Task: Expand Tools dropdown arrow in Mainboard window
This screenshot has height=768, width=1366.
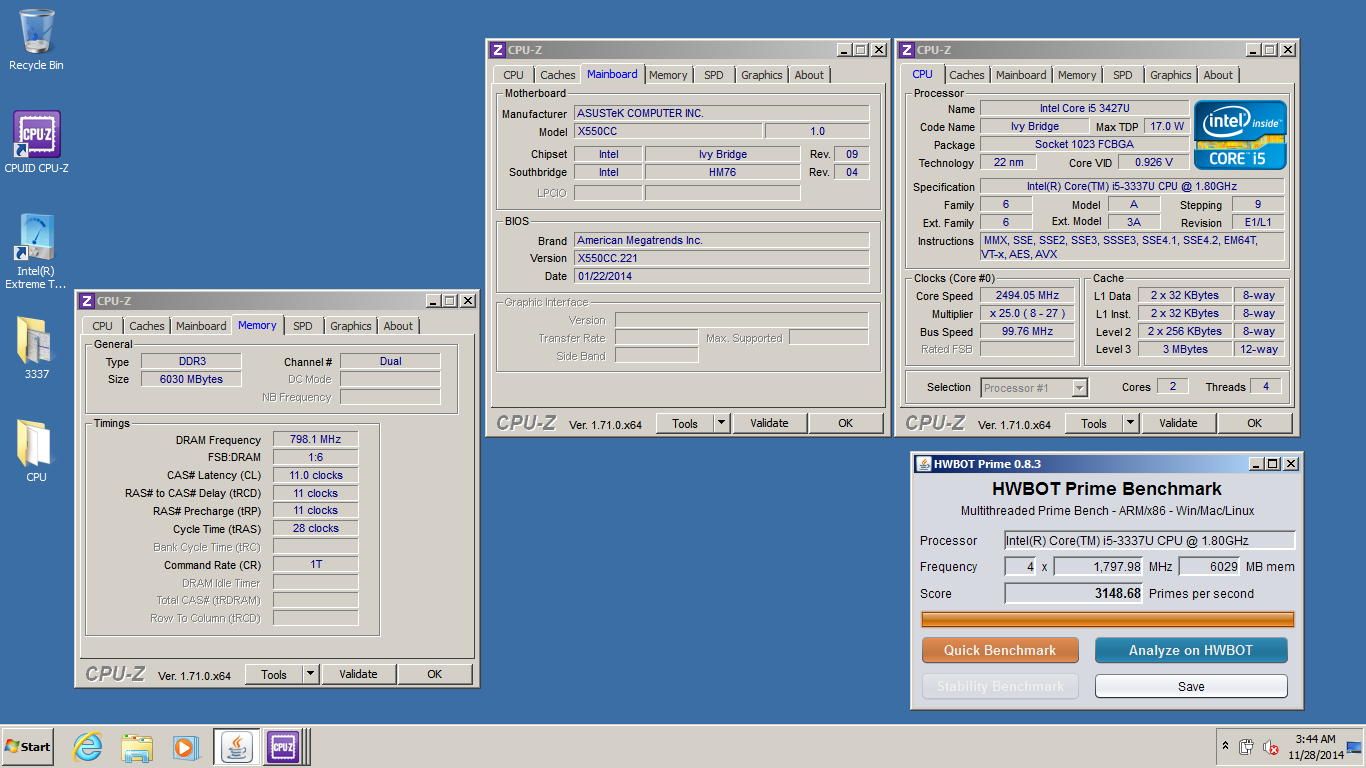Action: 721,424
